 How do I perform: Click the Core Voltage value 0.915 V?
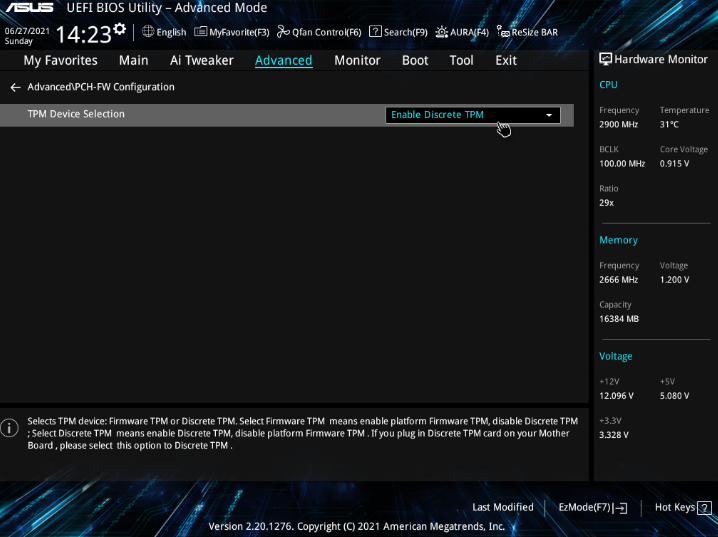point(674,163)
